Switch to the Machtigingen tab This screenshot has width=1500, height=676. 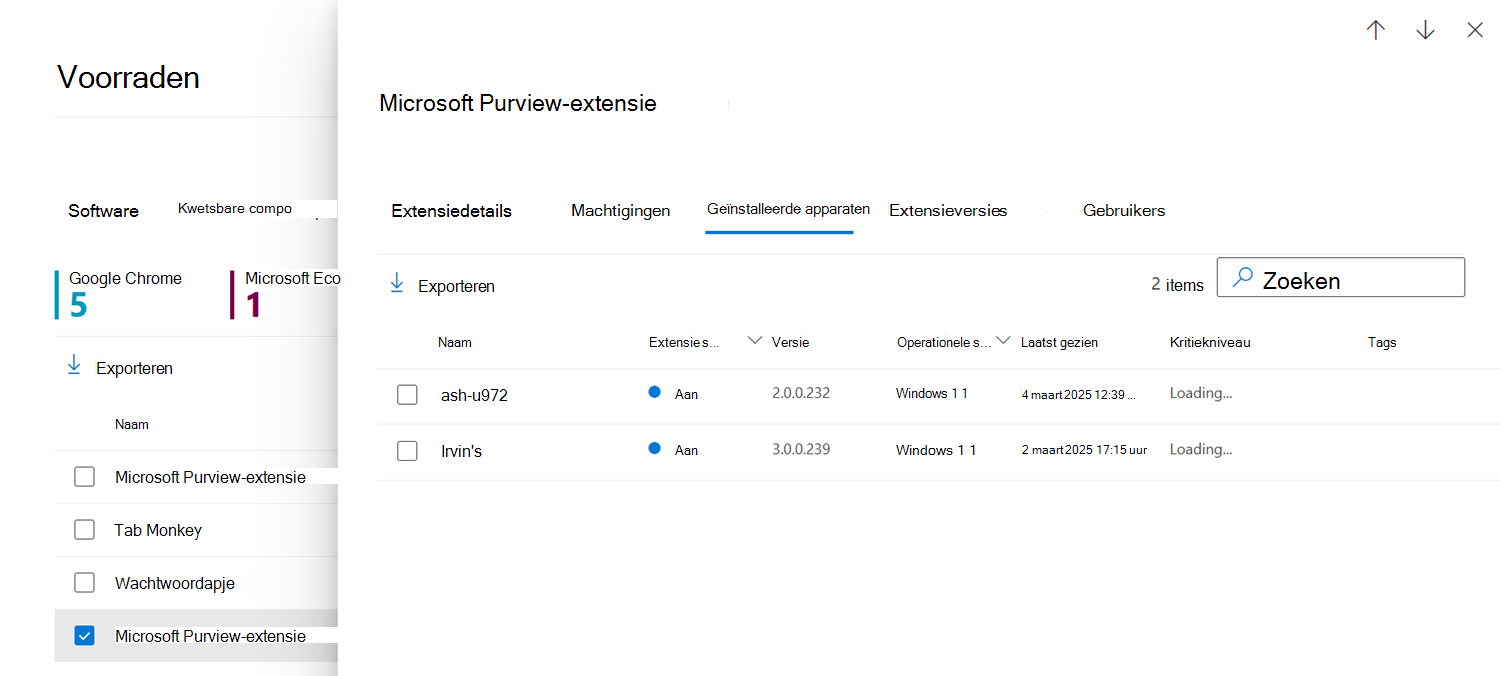pyautogui.click(x=621, y=211)
